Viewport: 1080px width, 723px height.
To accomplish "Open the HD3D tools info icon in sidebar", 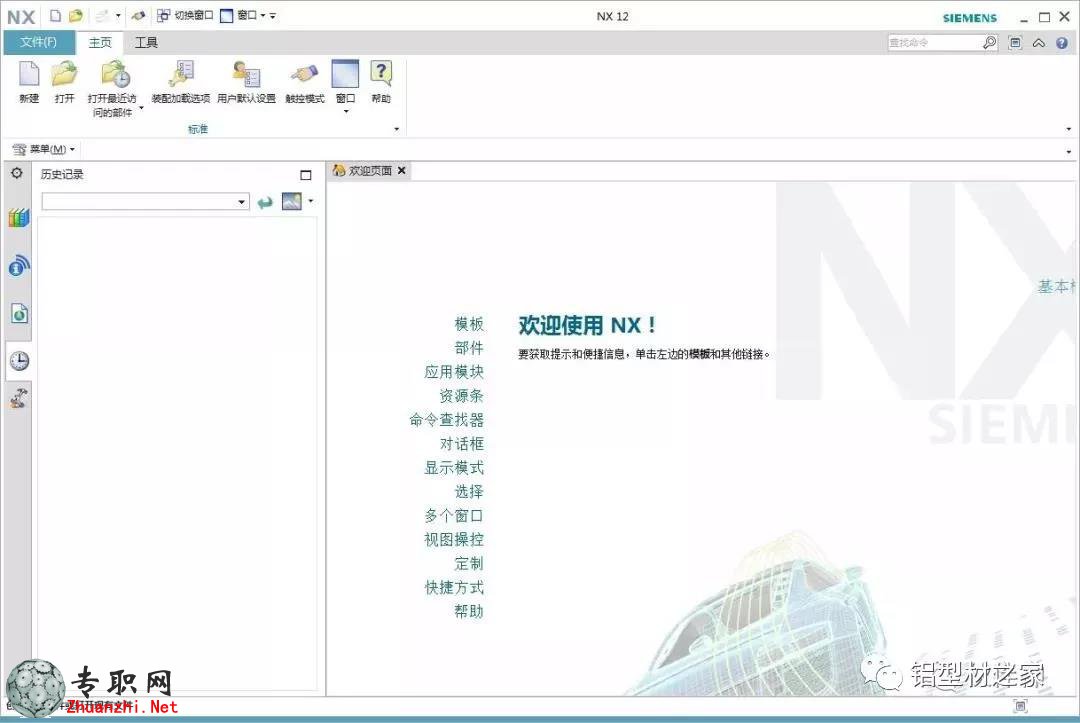I will (x=19, y=266).
